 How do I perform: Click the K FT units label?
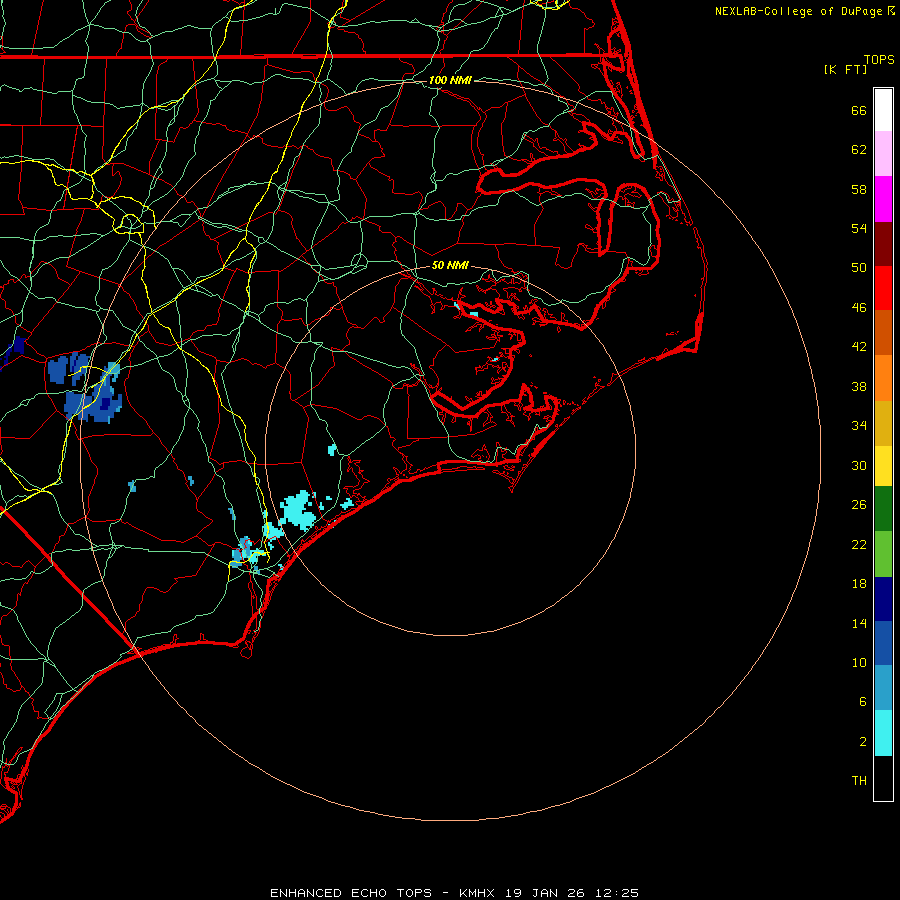click(845, 69)
